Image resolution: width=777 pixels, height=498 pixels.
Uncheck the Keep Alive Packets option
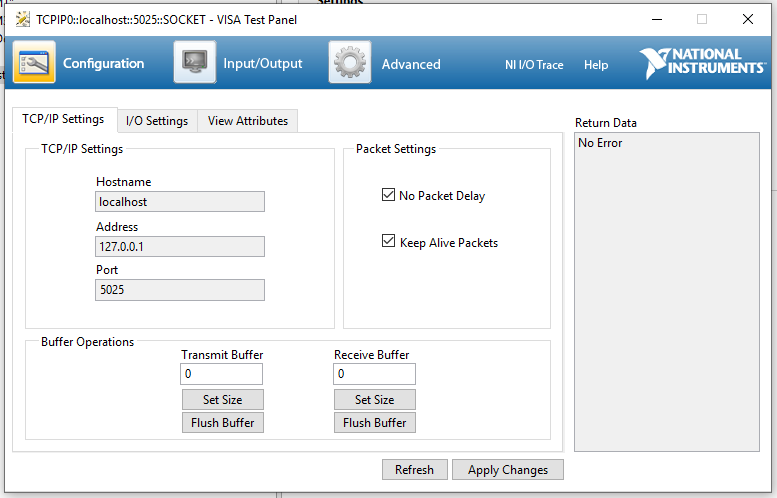[388, 241]
